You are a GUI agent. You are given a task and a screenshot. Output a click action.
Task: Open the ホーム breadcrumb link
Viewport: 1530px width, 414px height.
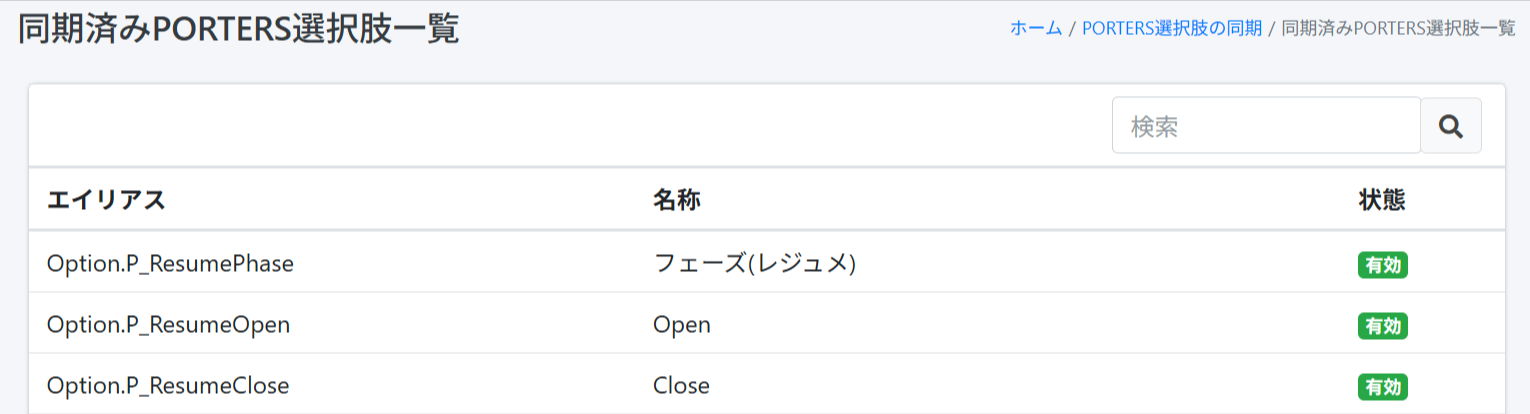pos(1035,28)
